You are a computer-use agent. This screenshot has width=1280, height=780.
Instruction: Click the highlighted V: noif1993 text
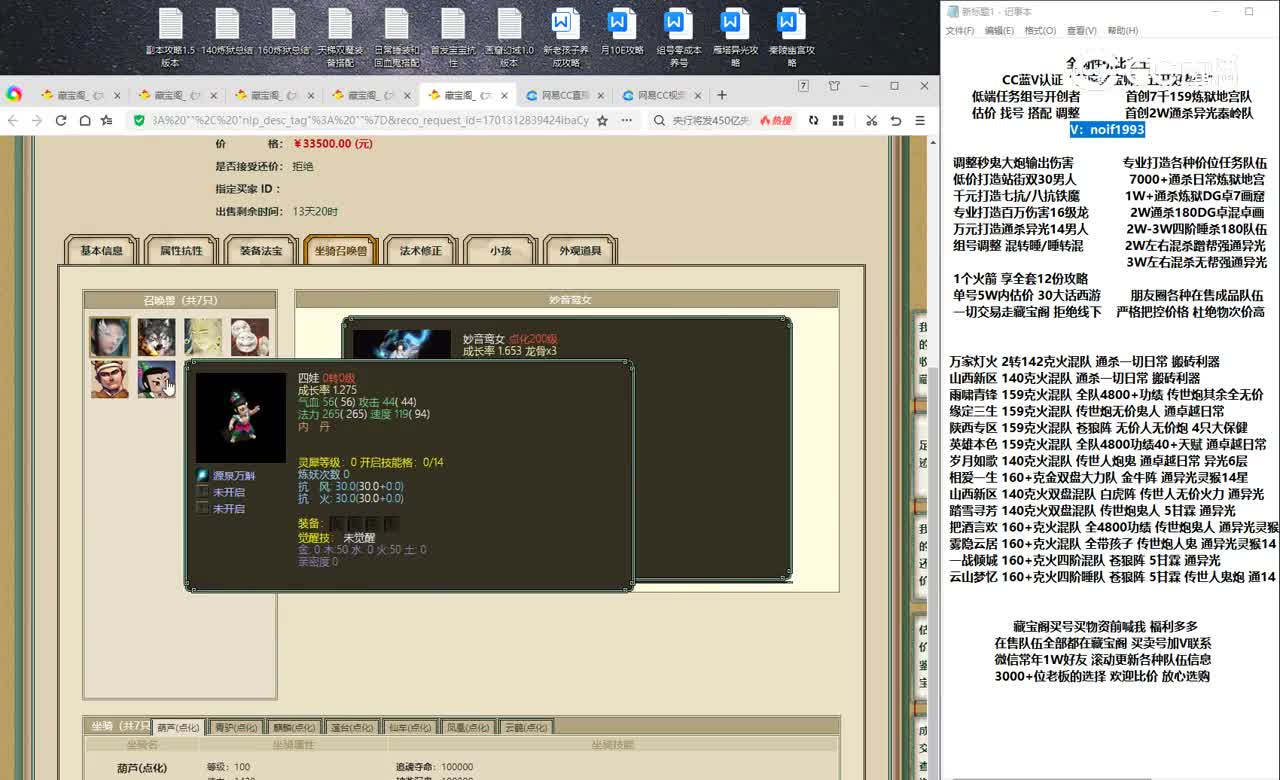pos(1107,130)
